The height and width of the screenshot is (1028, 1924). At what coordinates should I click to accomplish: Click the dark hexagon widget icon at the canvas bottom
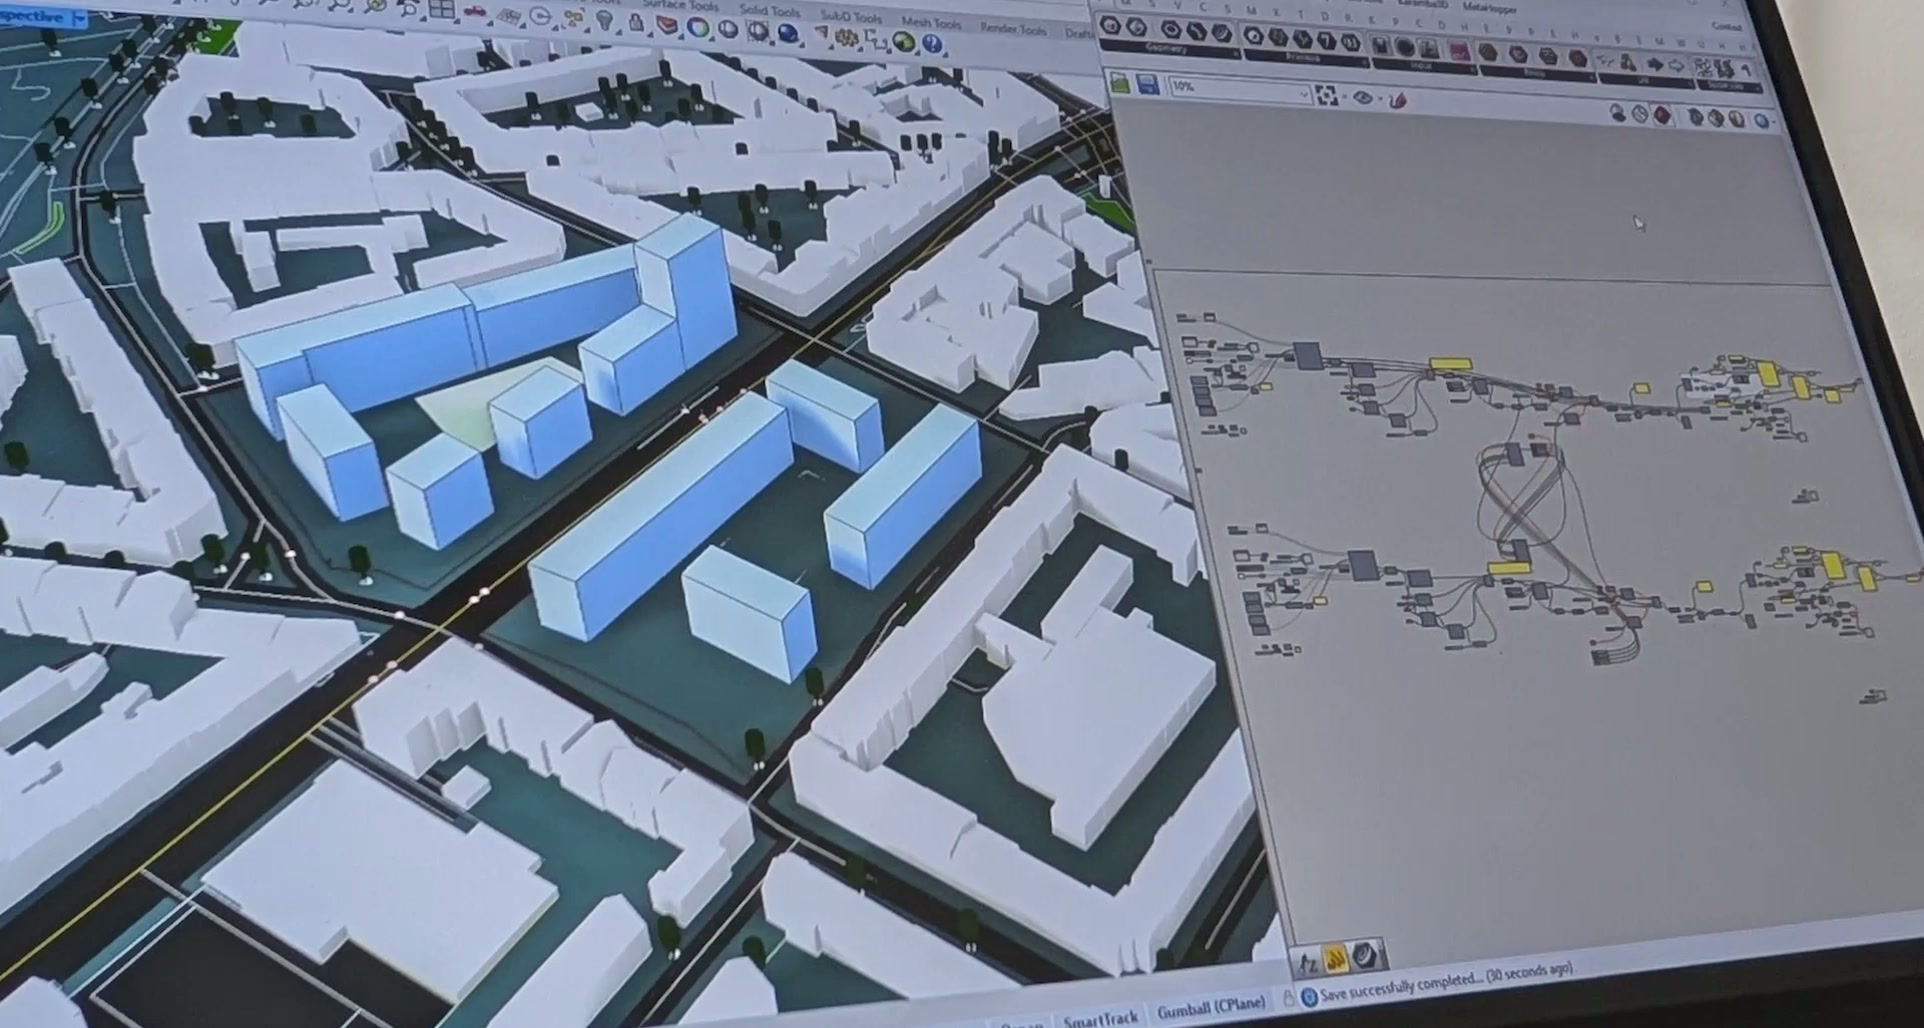coord(1366,957)
